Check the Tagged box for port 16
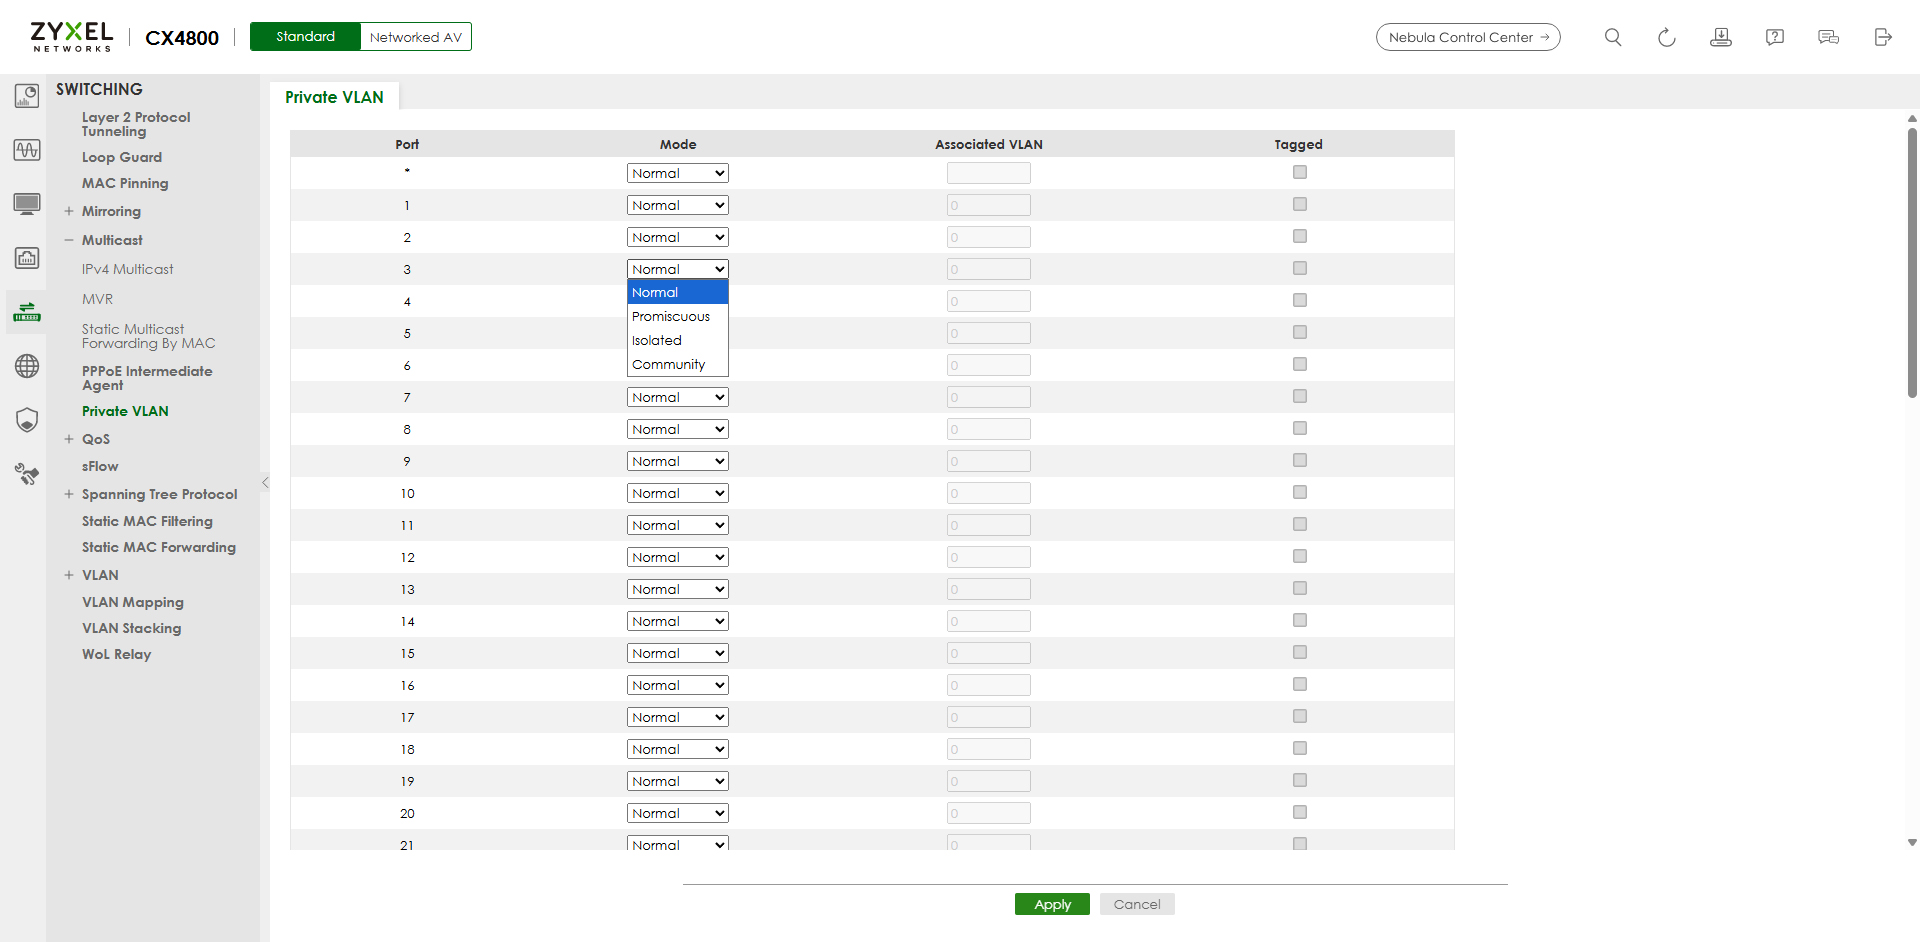This screenshot has height=942, width=1920. tap(1299, 684)
